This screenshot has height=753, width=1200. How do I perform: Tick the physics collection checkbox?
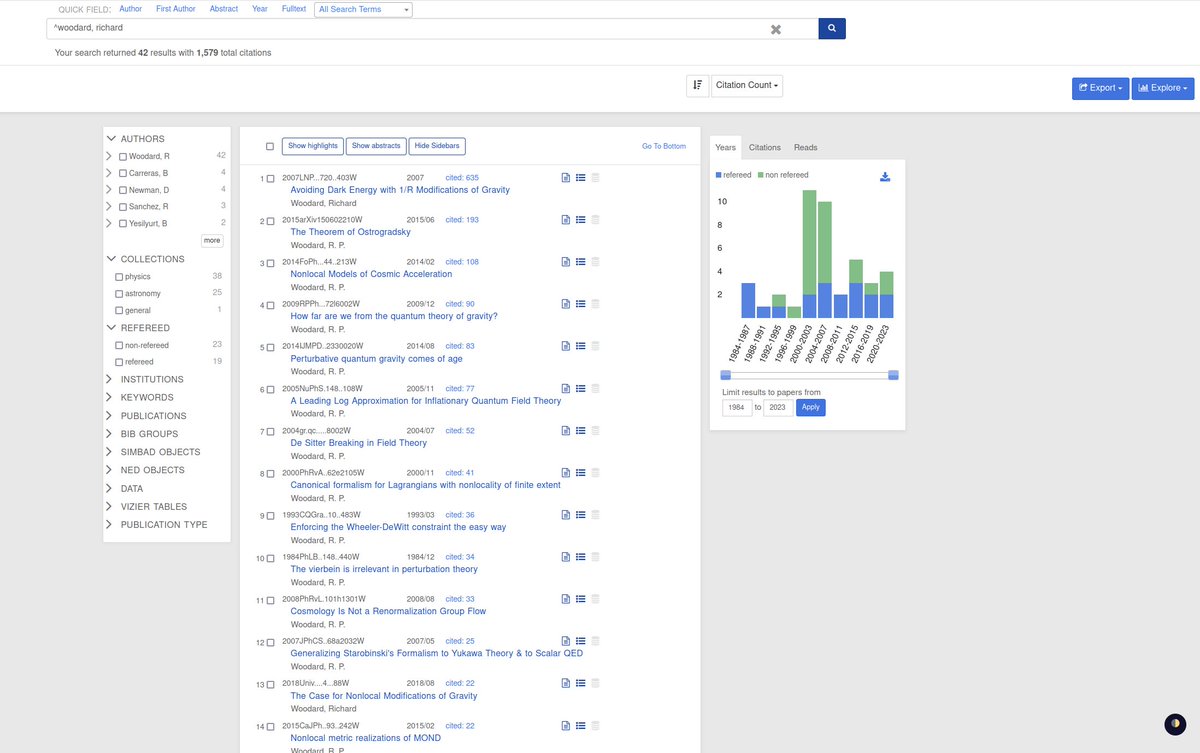click(120, 277)
